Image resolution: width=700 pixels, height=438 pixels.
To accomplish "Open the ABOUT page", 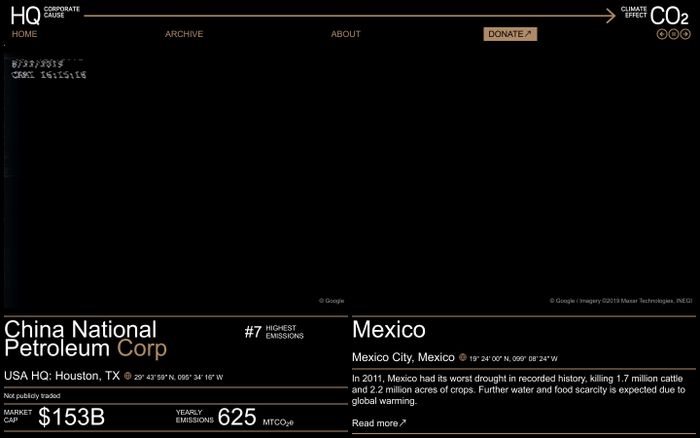I will [x=346, y=34].
